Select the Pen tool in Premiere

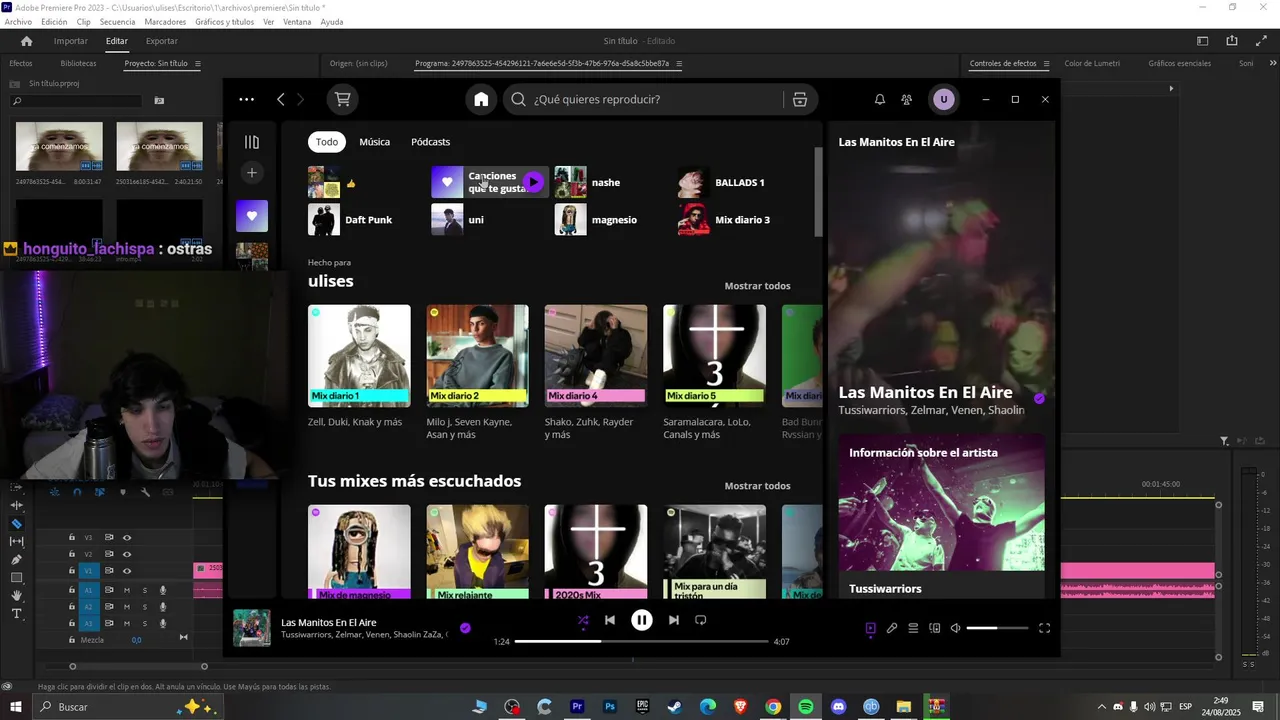16,560
